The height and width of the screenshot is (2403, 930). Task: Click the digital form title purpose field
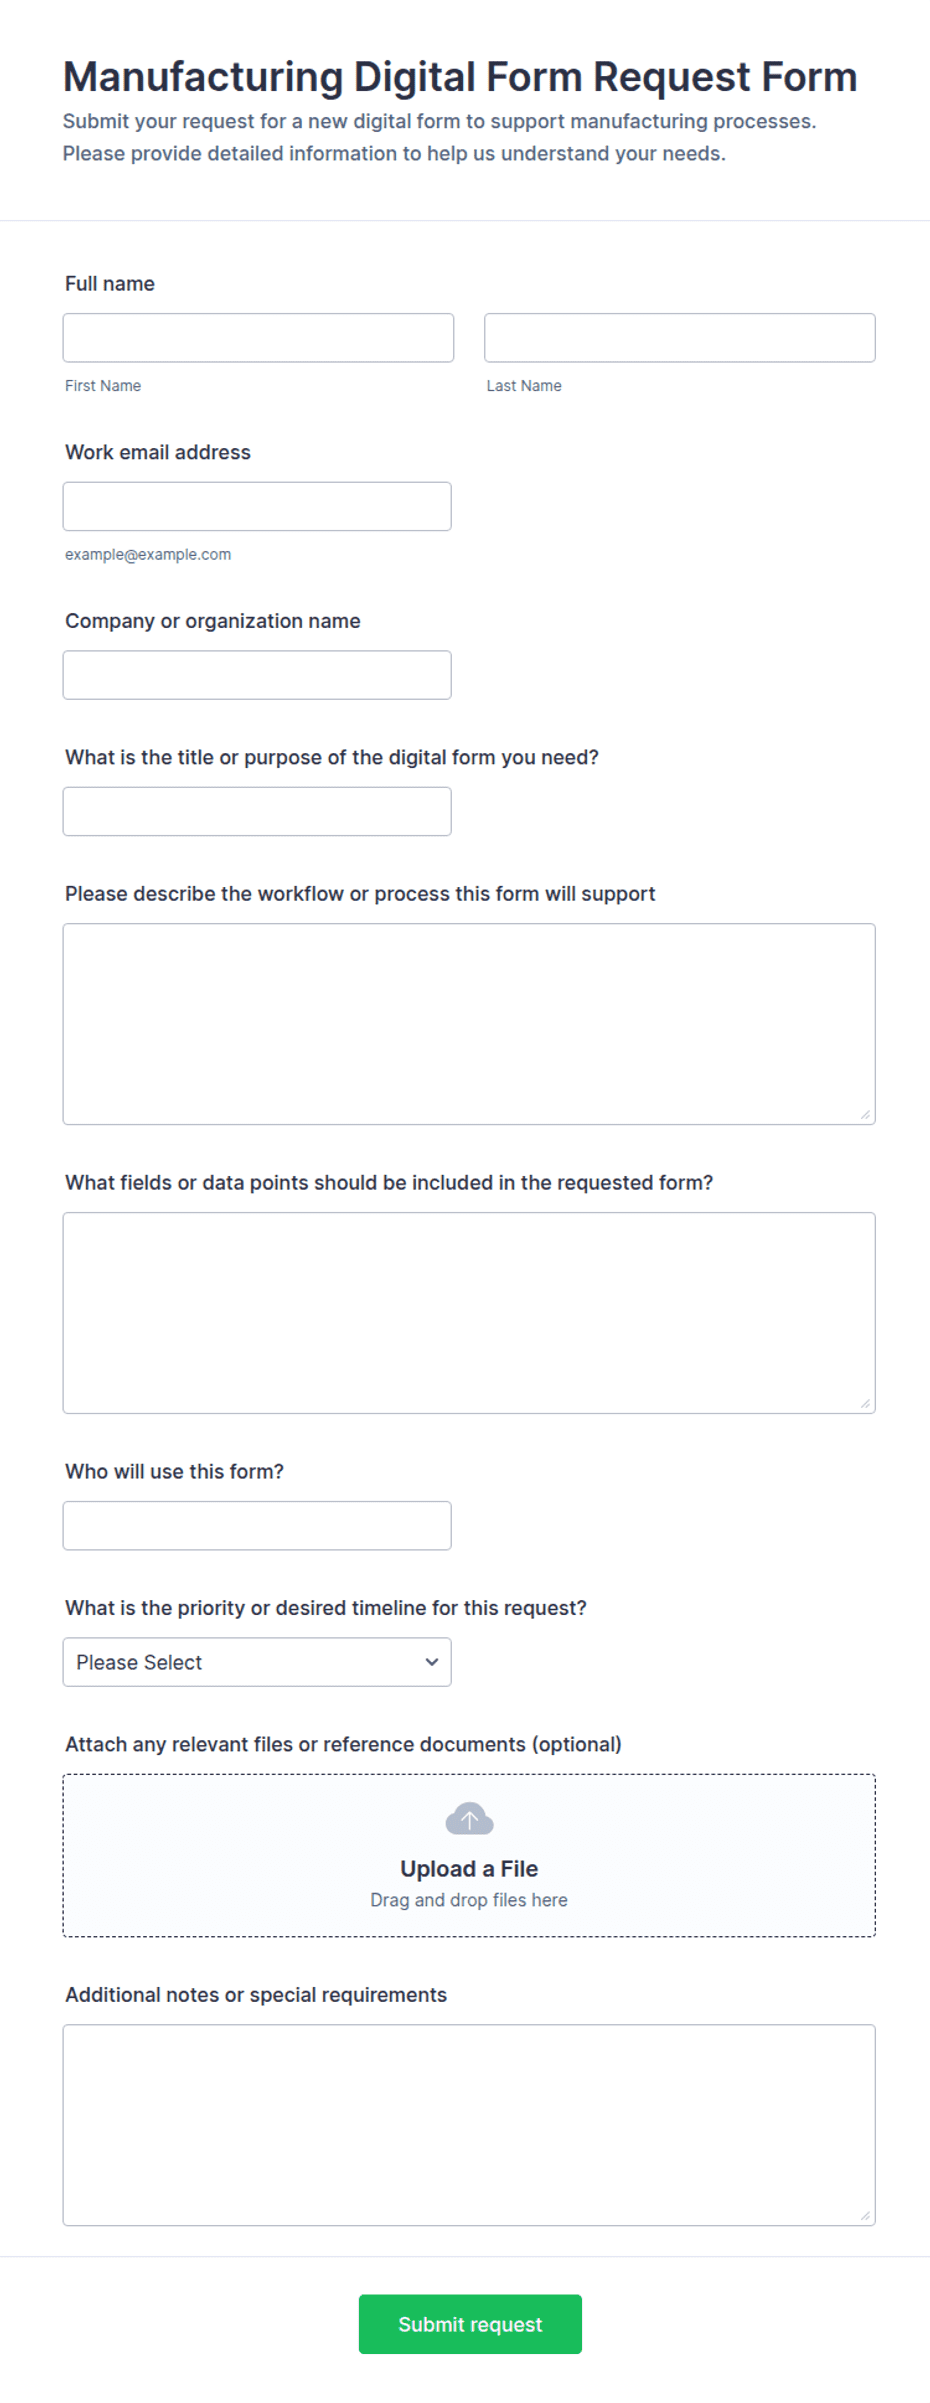(257, 811)
